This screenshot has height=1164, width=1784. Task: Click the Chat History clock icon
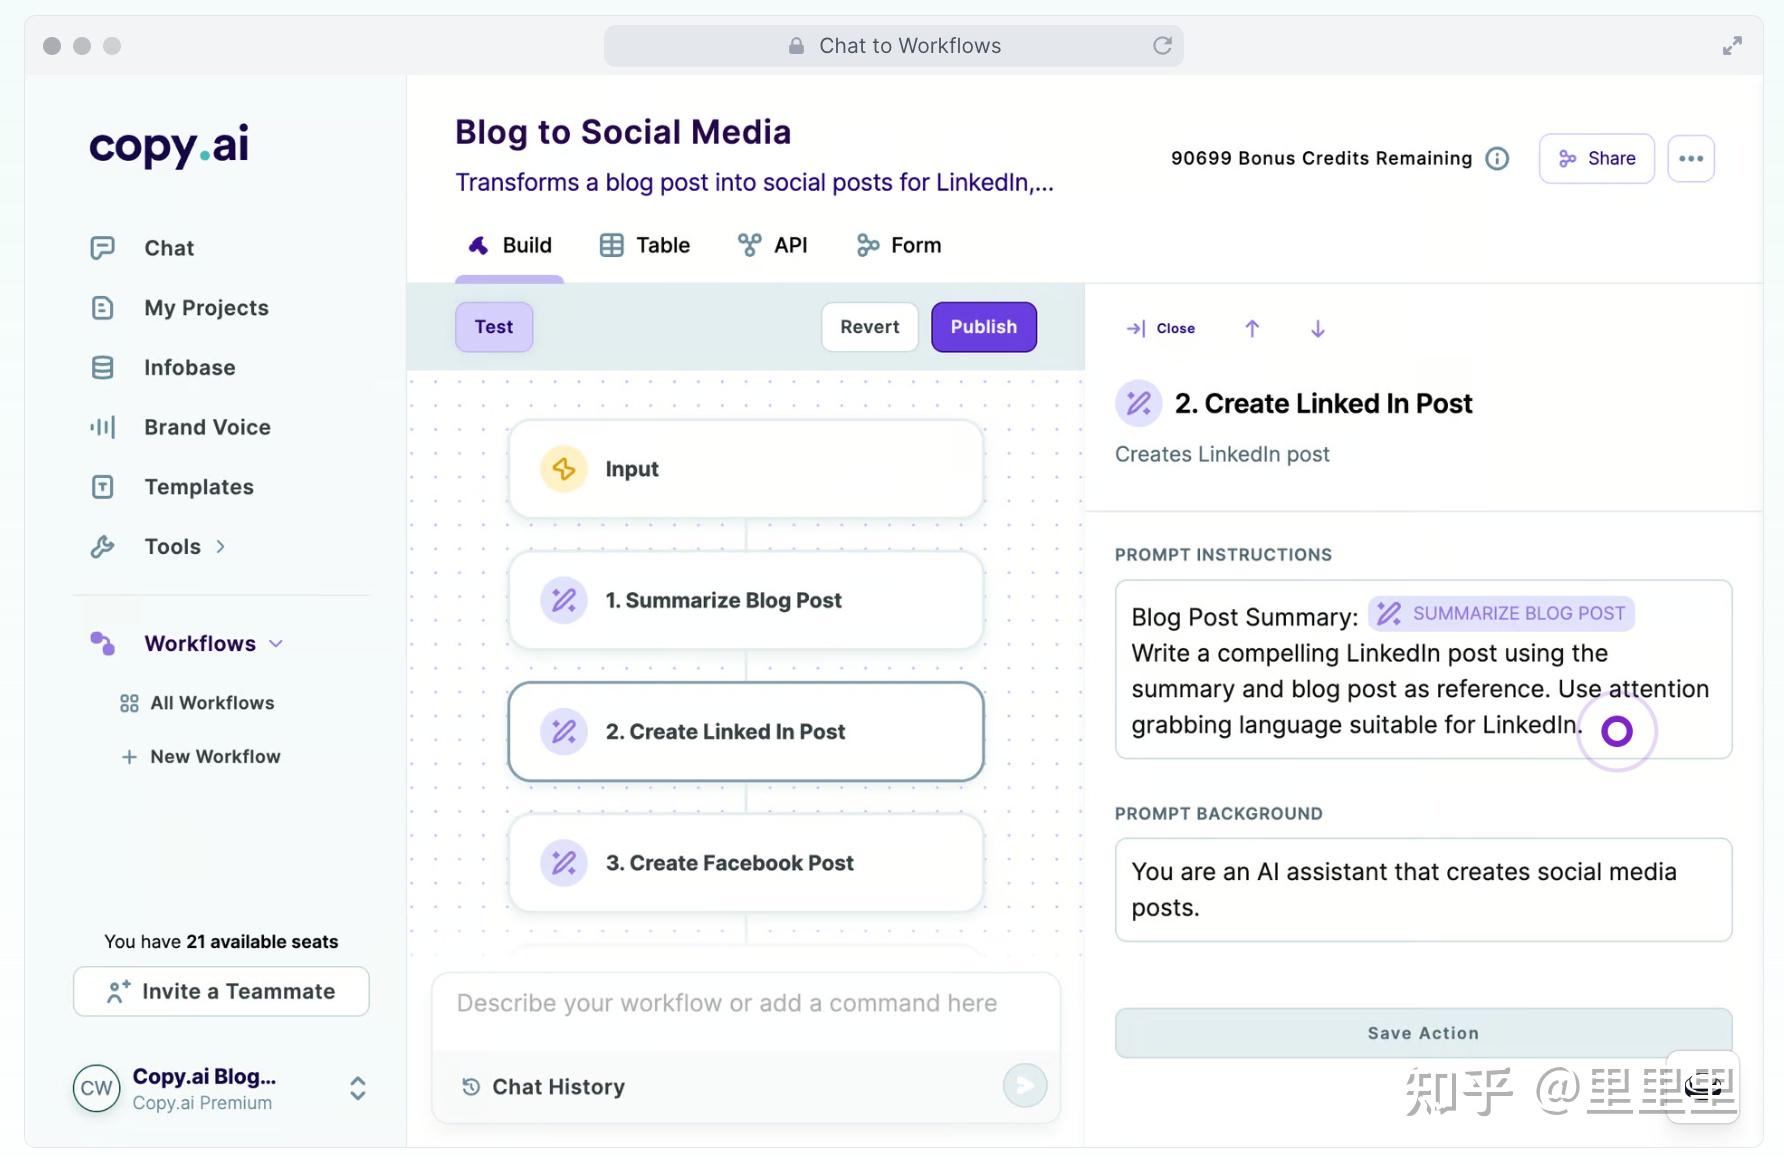coord(471,1087)
